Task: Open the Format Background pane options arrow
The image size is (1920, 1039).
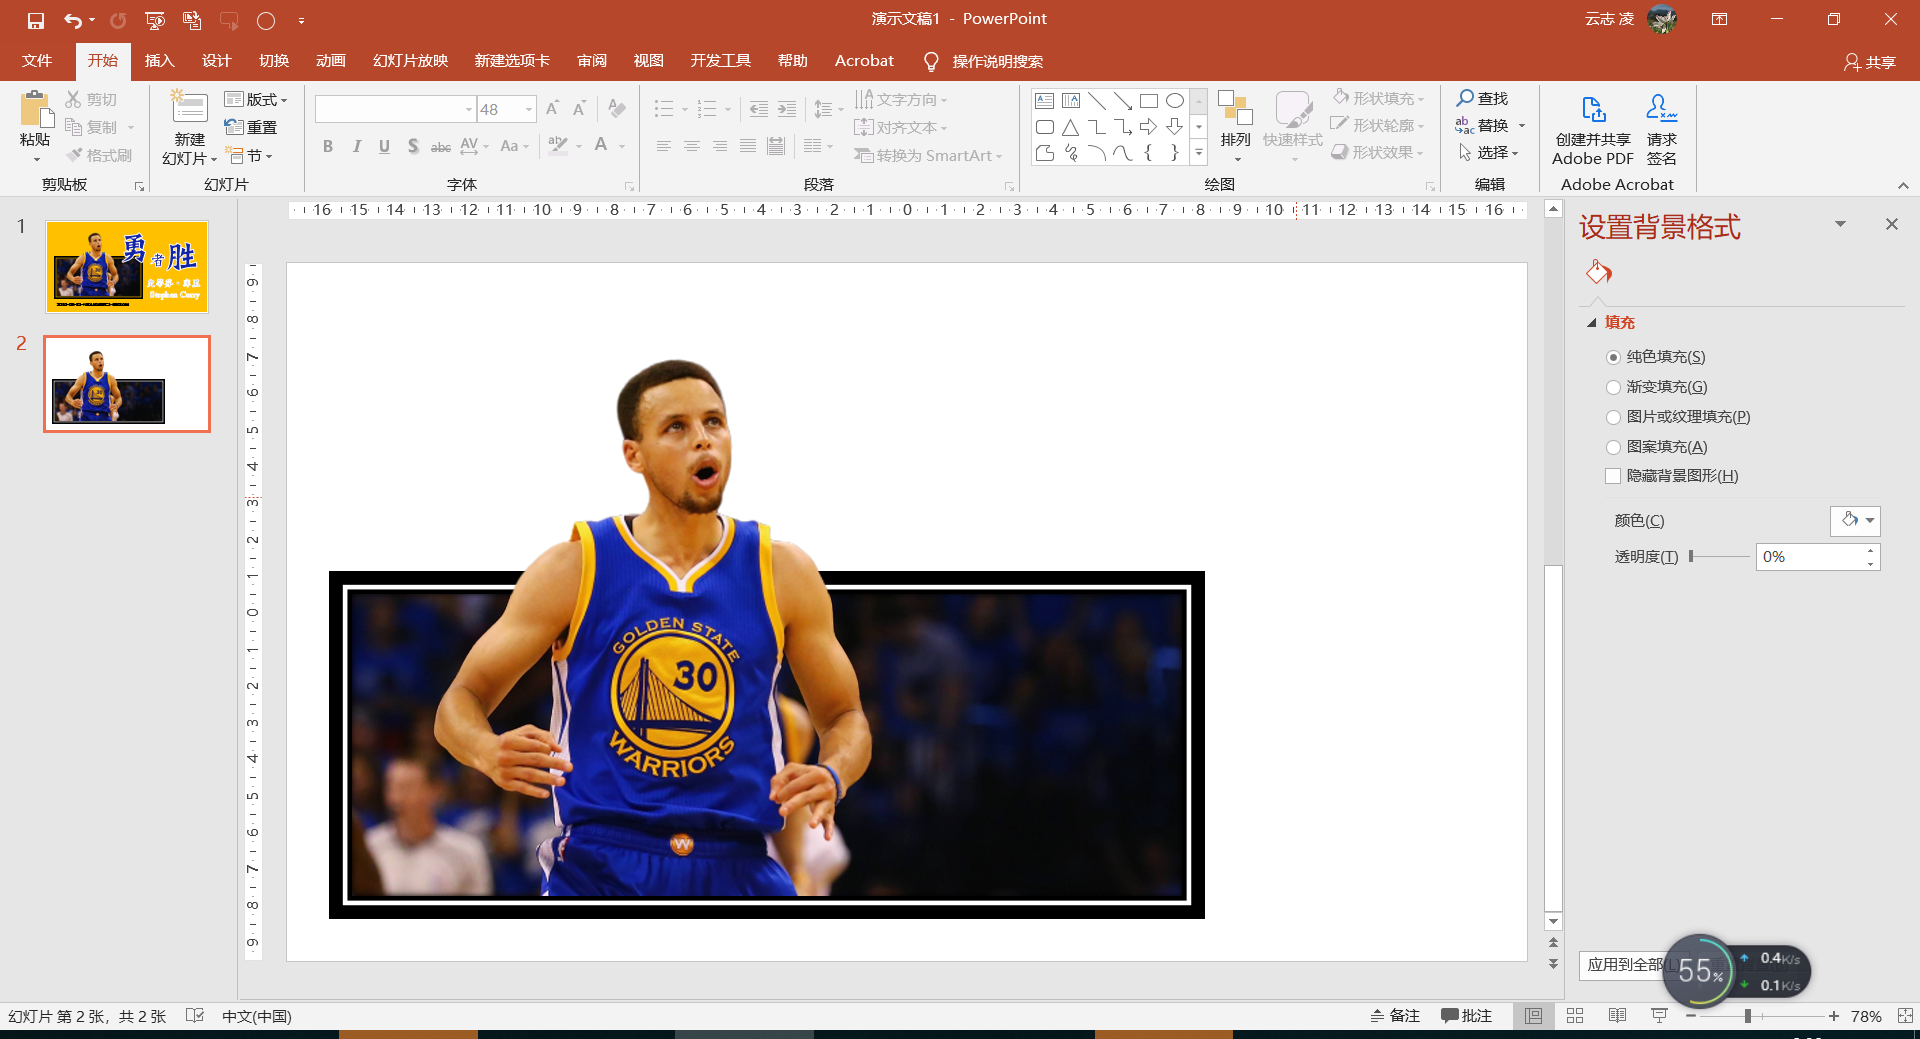Action: [x=1840, y=224]
